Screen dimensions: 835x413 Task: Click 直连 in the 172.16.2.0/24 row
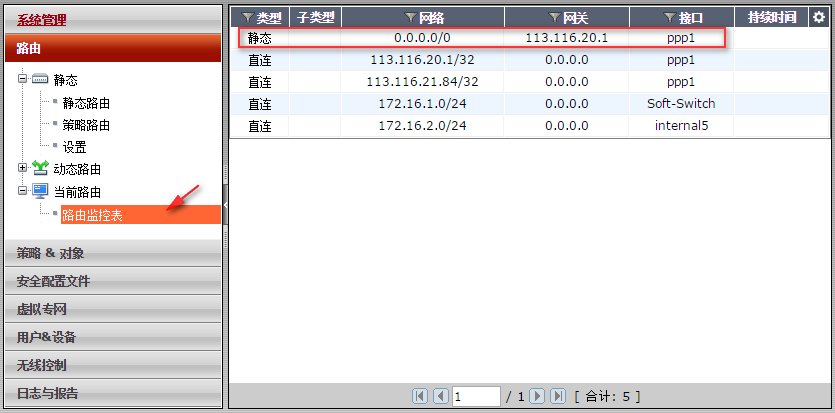[x=259, y=126]
